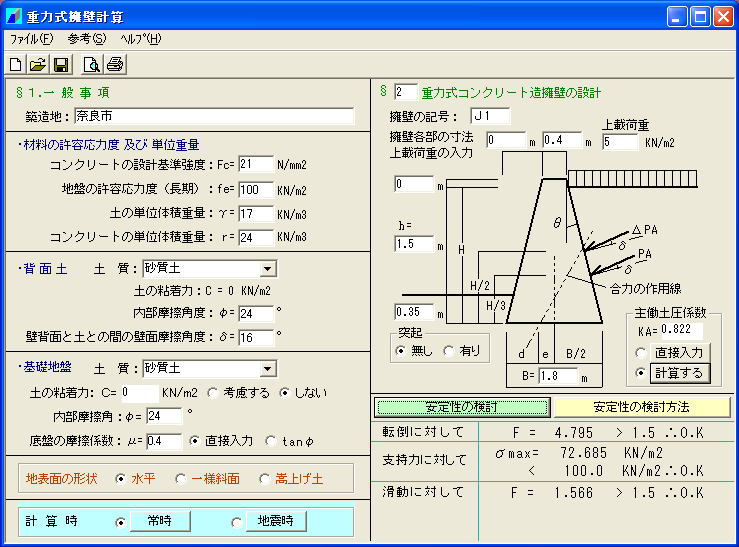
Task: Click the Open folder toolbar icon
Action: click(38, 65)
